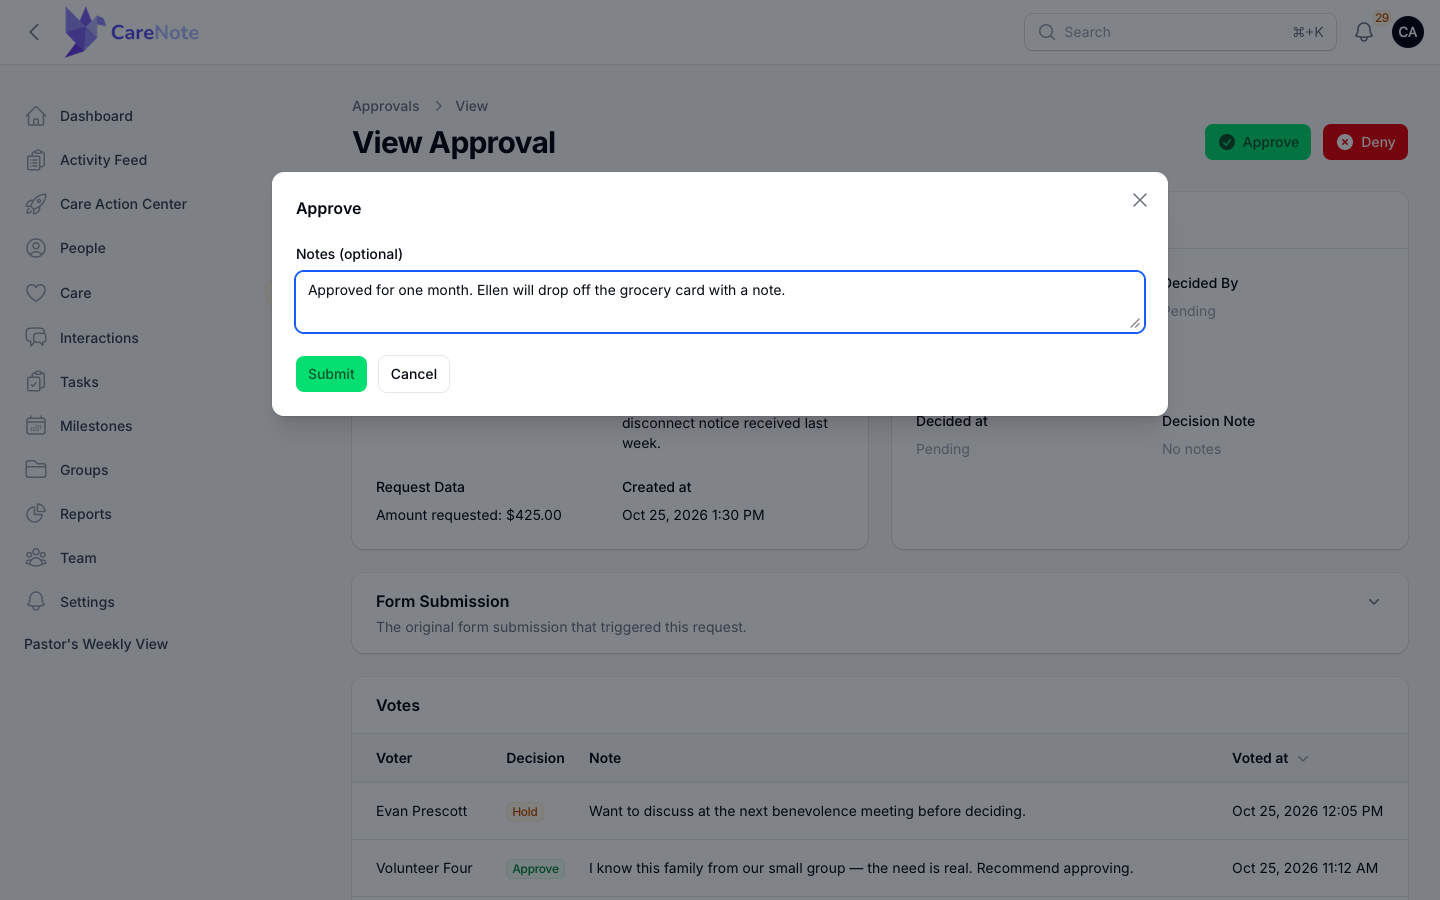The width and height of the screenshot is (1440, 900).
Task: Open Pastor's Weekly View
Action: (x=96, y=644)
